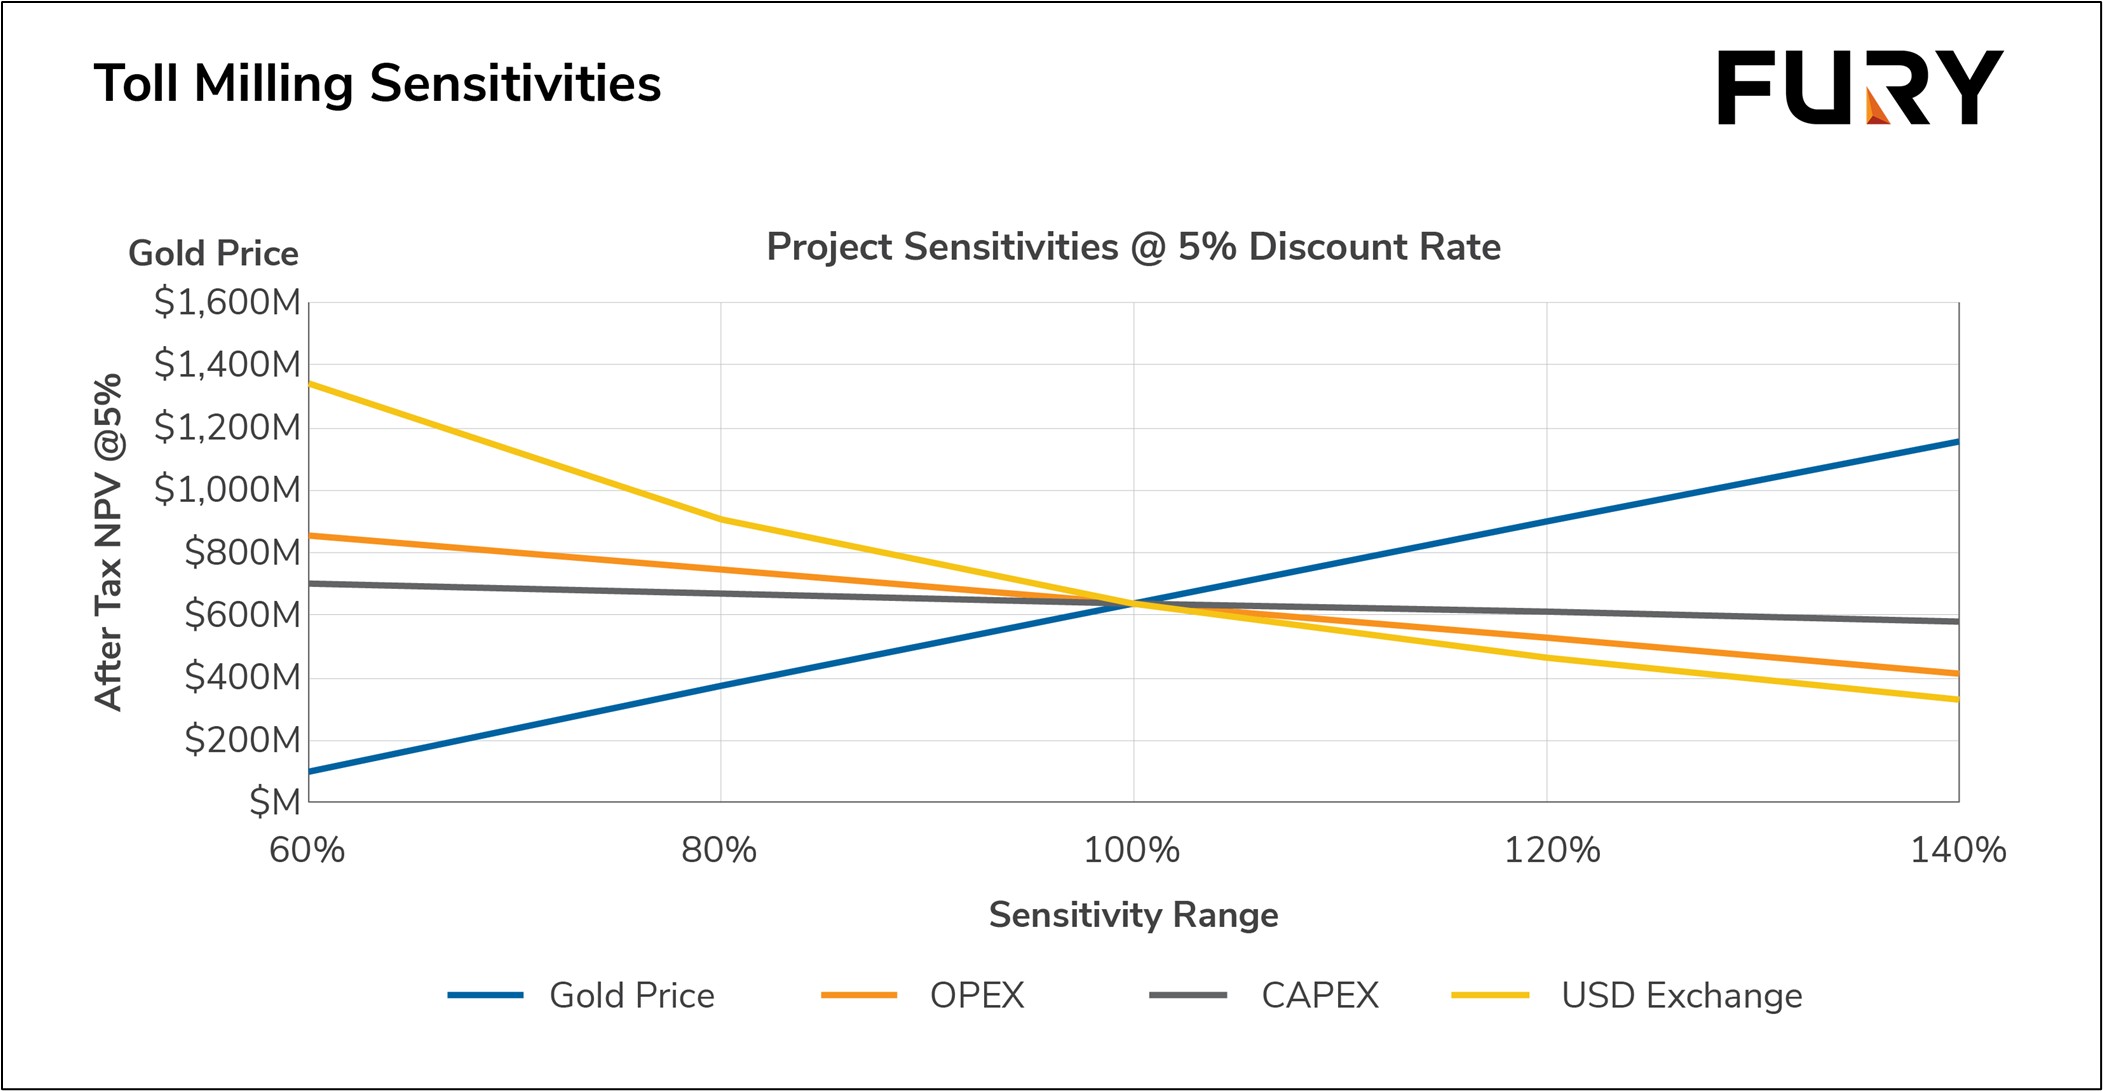Click the gray CAPEX legend line marker
The width and height of the screenshot is (2103, 1091).
click(1188, 995)
